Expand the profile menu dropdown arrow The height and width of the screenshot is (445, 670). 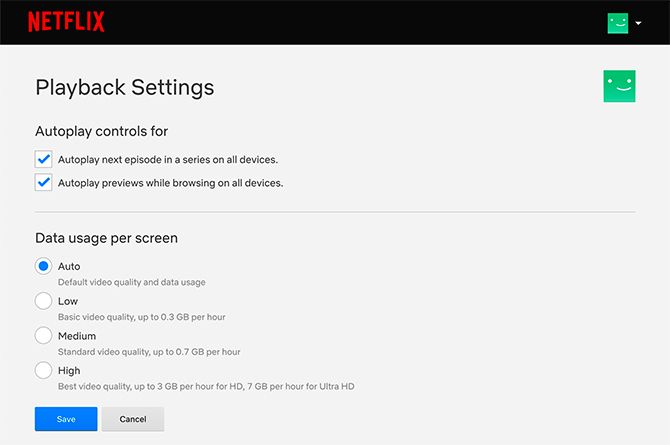638,23
